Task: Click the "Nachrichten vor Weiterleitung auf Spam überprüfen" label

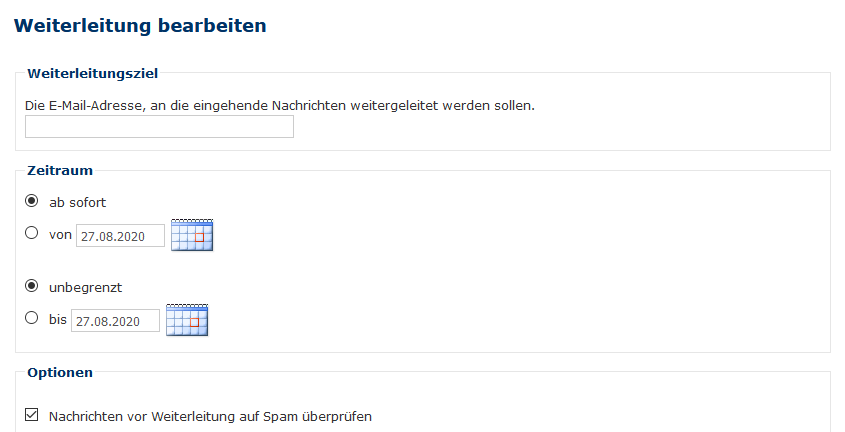Action: [210, 416]
